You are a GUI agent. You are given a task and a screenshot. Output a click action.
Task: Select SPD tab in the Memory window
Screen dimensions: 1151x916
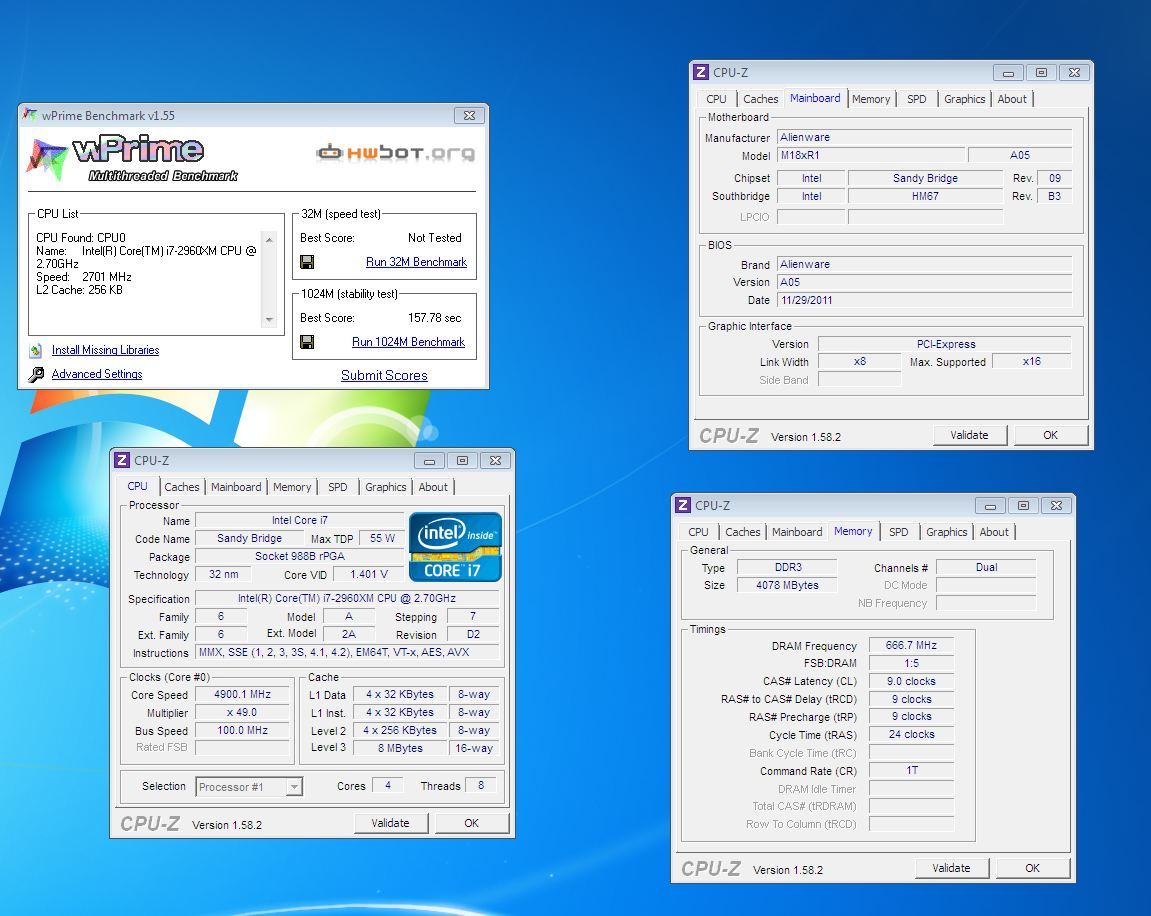pyautogui.click(x=898, y=532)
